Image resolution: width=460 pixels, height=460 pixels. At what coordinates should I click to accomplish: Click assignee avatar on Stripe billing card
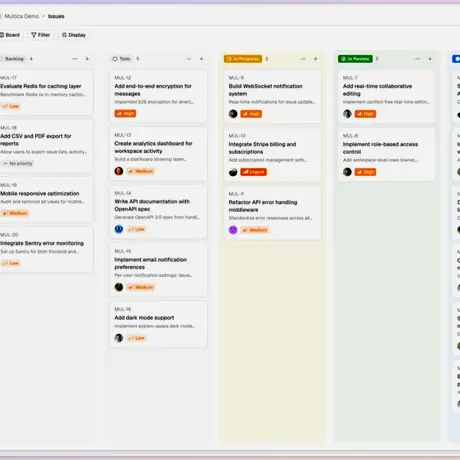point(233,172)
